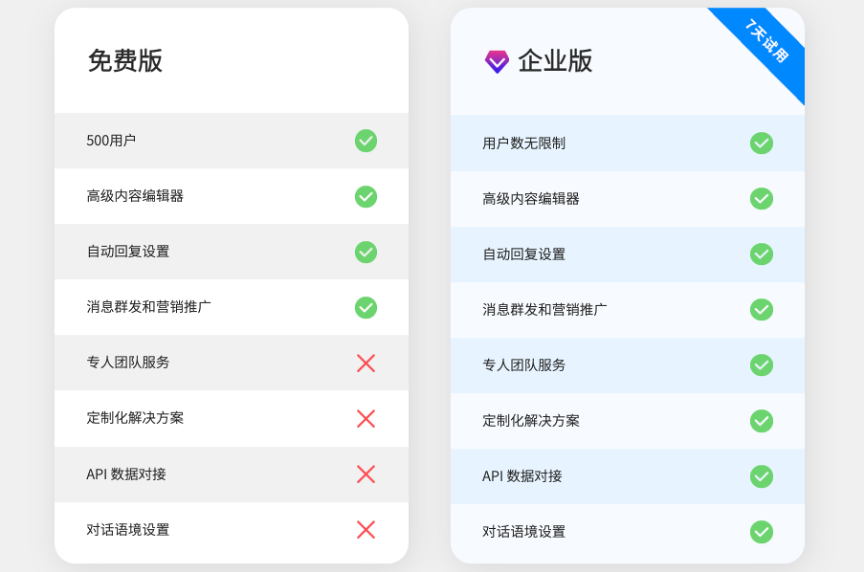Click the 消息群发和营销推广 label in 企业版

(x=544, y=310)
